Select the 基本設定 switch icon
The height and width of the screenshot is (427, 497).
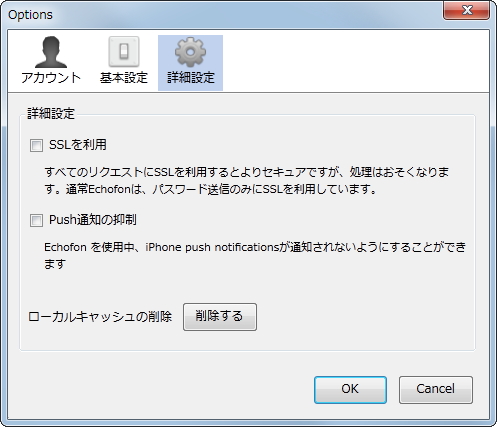[x=124, y=52]
